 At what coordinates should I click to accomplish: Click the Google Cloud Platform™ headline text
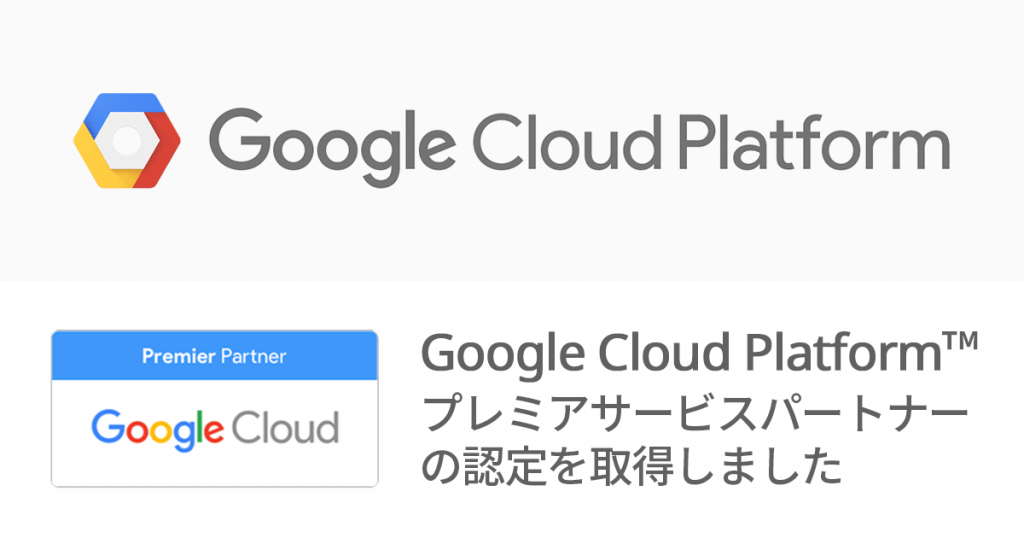pyautogui.click(x=699, y=354)
